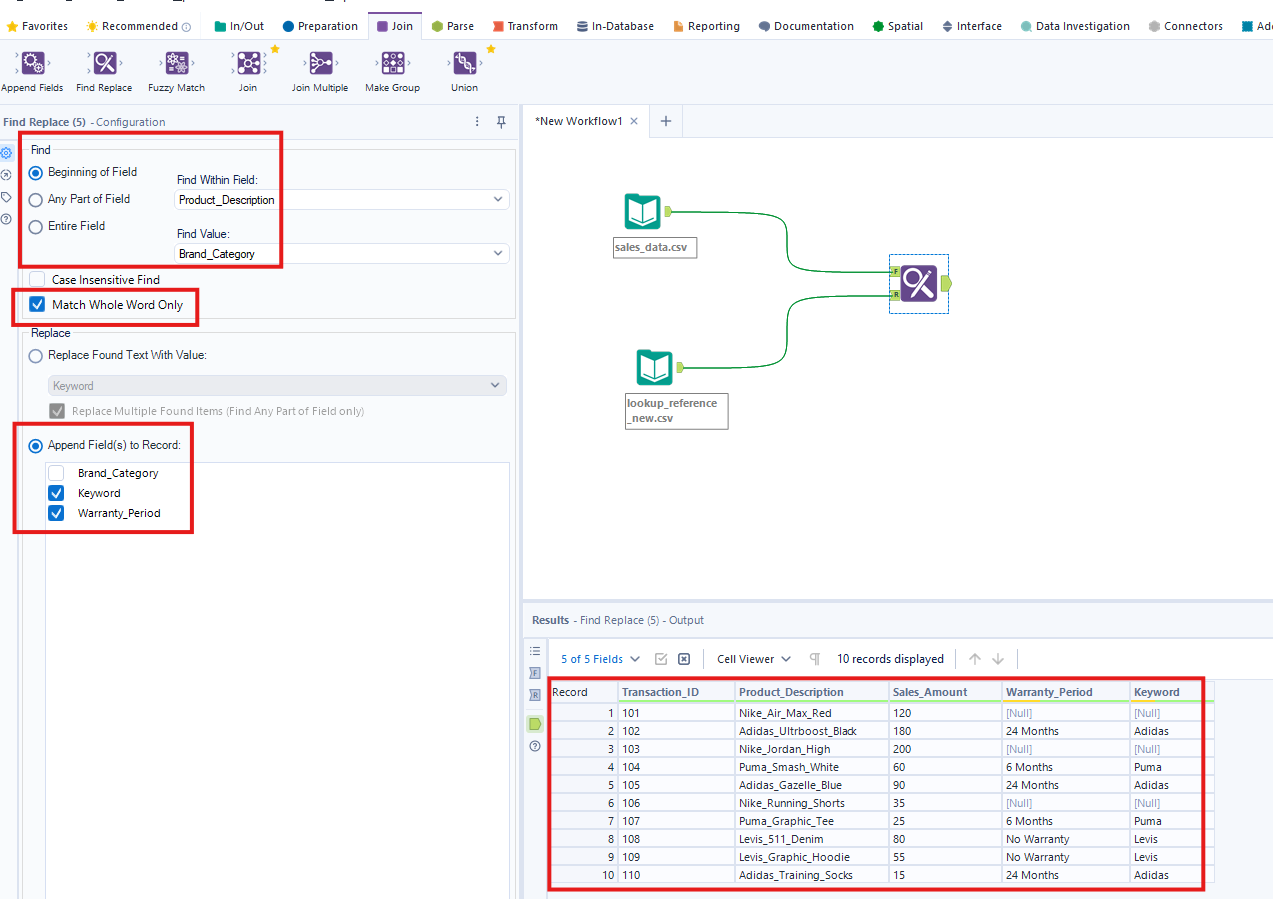
Task: Add a new workflow tab
Action: pos(665,121)
